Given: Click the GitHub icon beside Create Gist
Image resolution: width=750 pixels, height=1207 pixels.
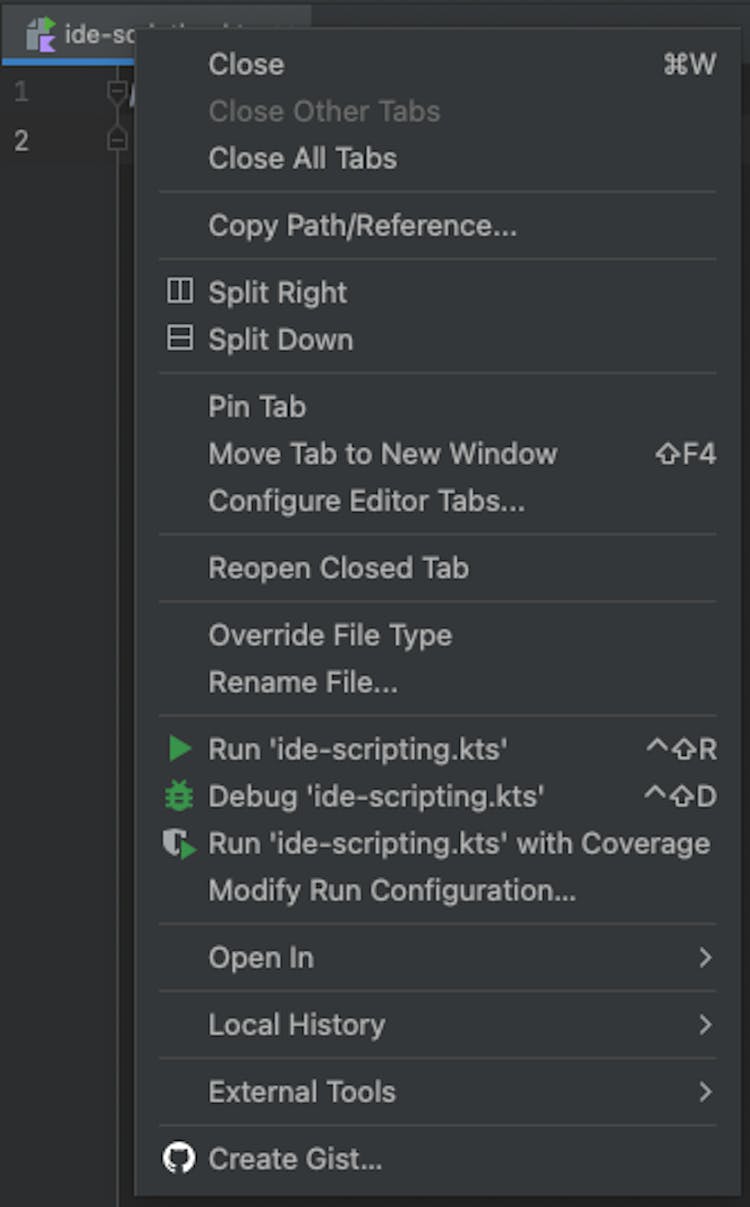Looking at the screenshot, I should (x=179, y=1159).
